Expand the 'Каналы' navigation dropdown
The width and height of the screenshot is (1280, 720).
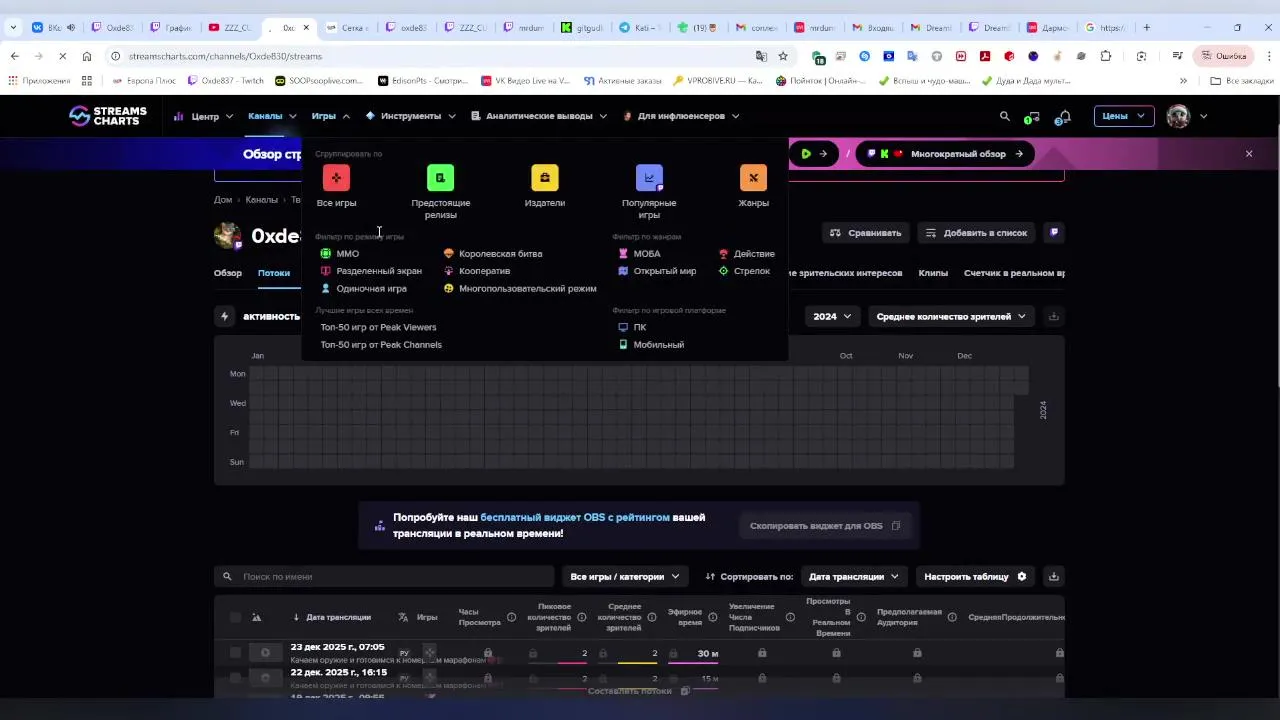(272, 116)
